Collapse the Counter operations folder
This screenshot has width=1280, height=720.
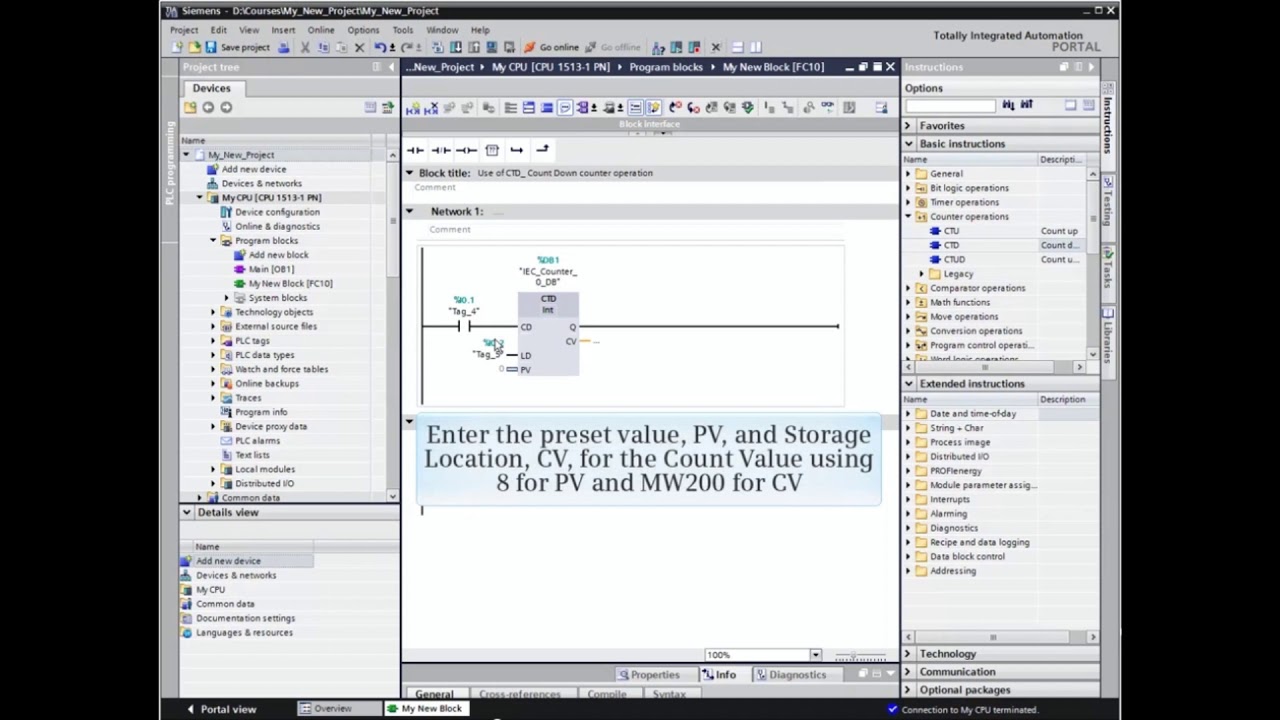(909, 217)
